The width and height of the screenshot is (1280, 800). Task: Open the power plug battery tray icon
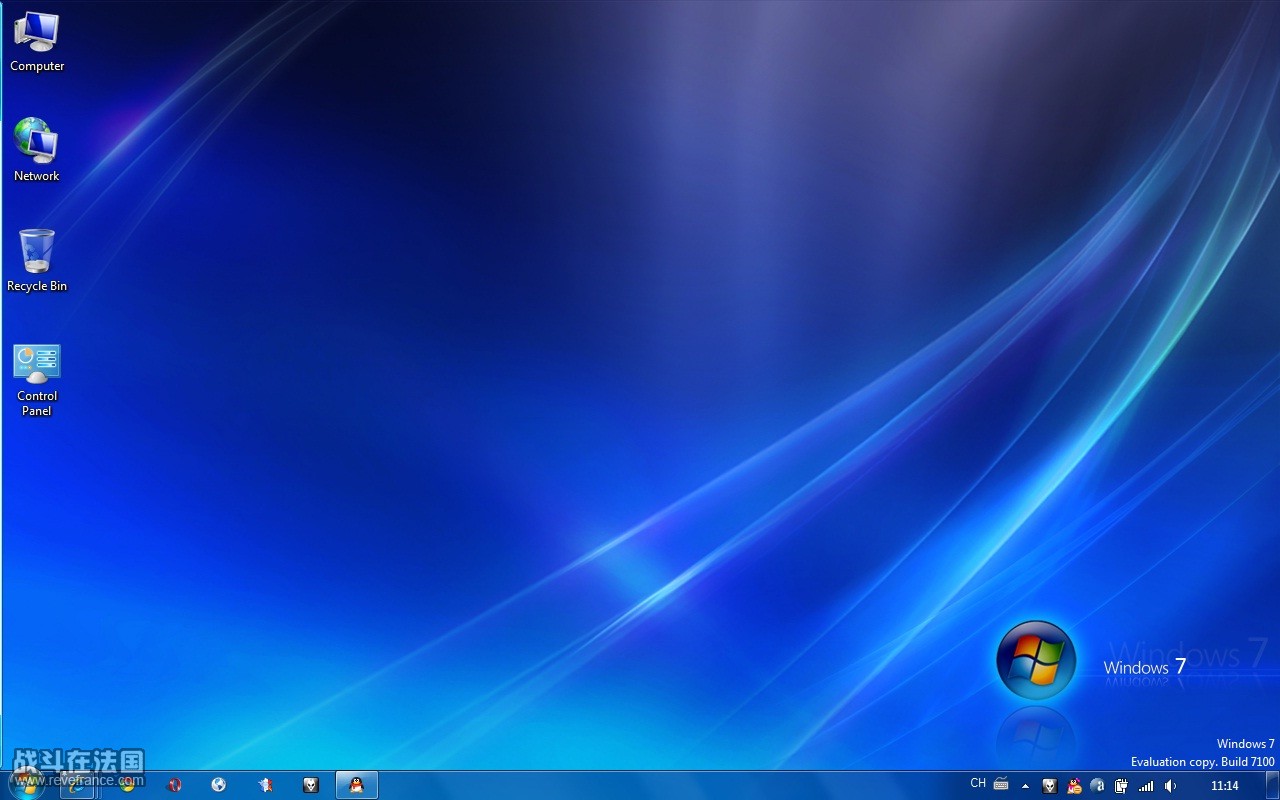coord(1122,786)
